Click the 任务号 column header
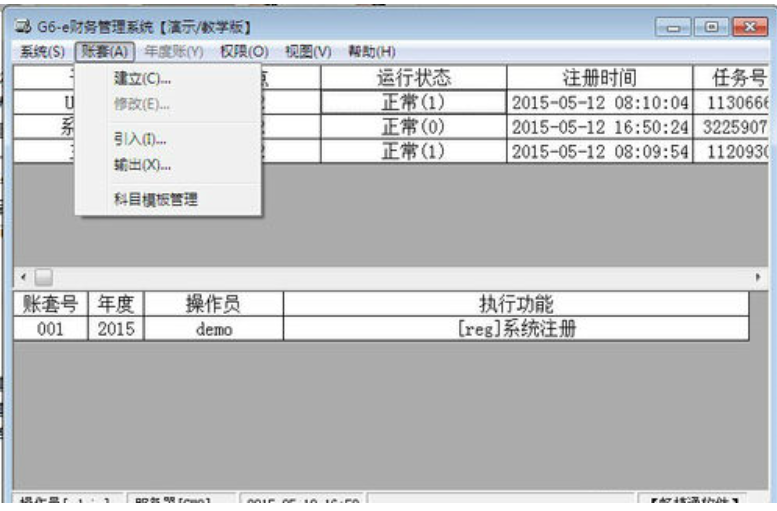The width and height of the screenshot is (777, 511). pyautogui.click(x=731, y=78)
